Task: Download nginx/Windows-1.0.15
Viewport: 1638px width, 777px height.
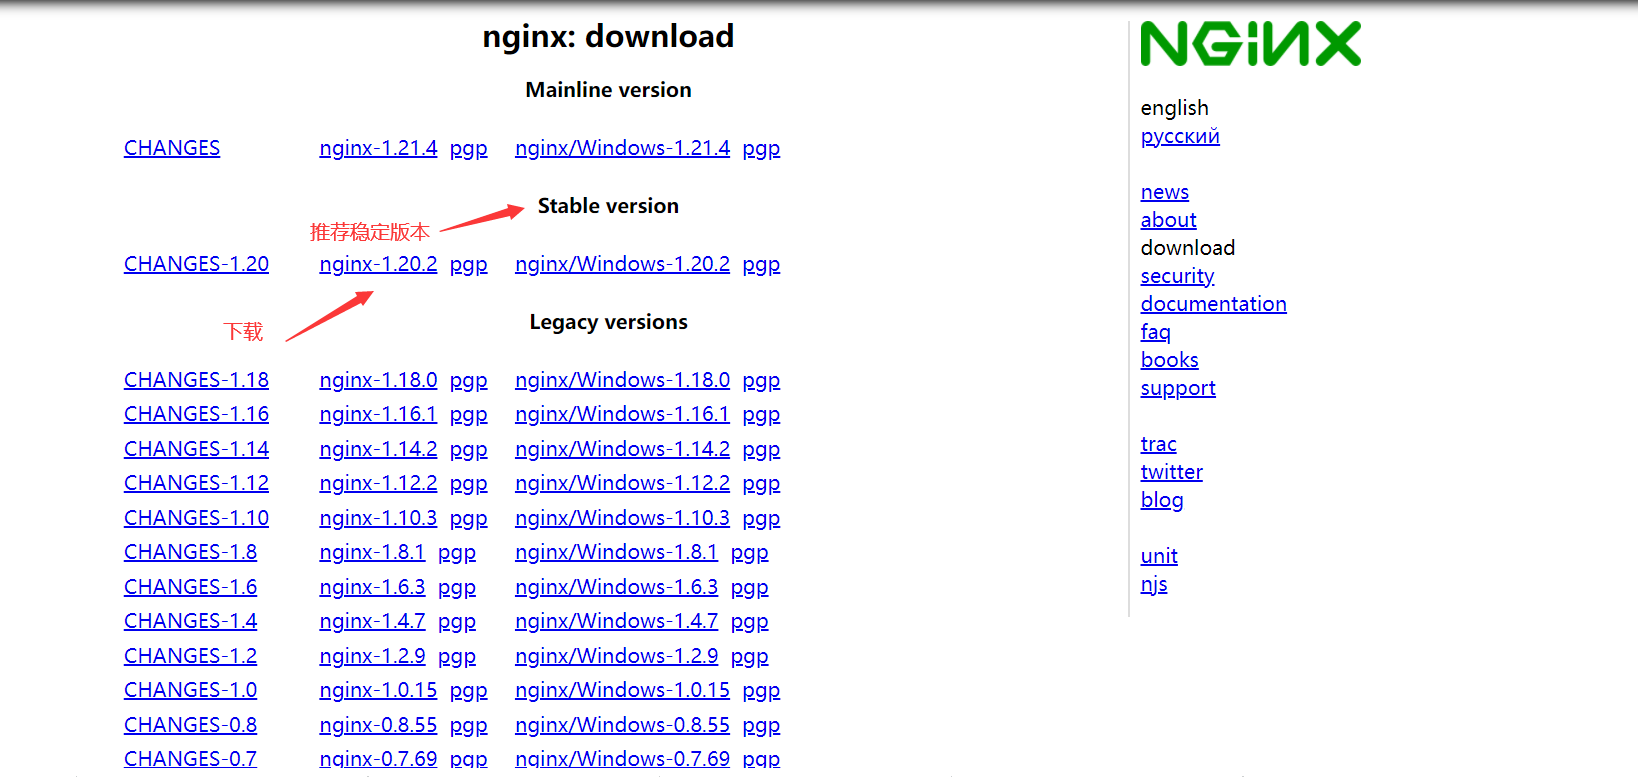Action: tap(622, 690)
